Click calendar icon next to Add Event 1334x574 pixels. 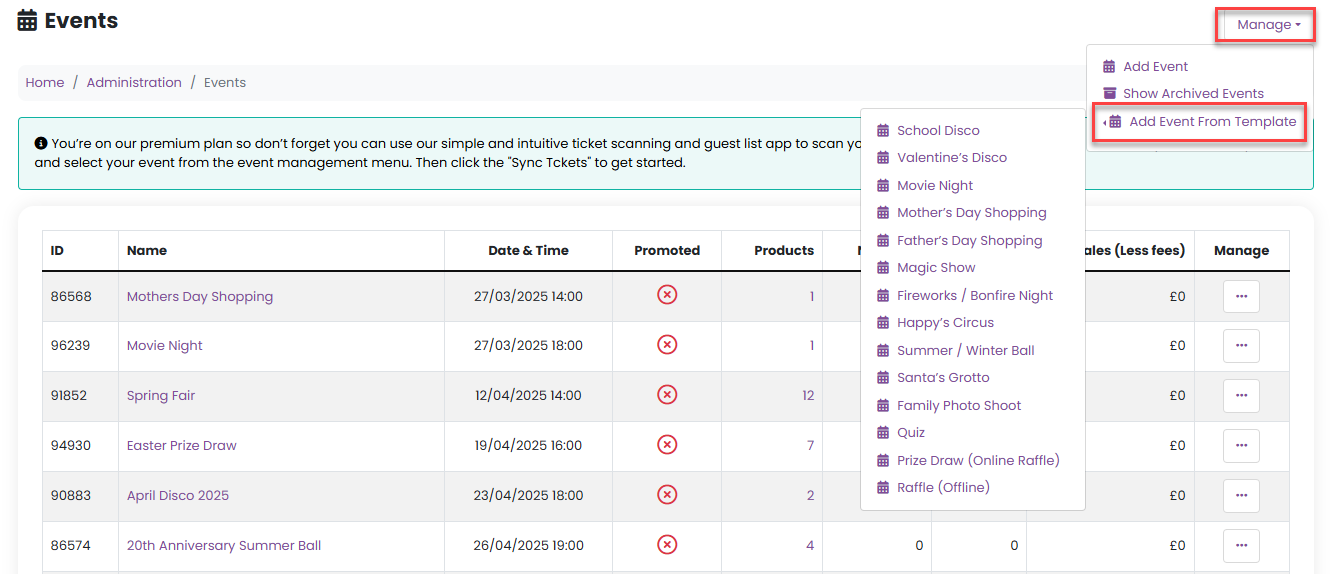tap(1109, 67)
